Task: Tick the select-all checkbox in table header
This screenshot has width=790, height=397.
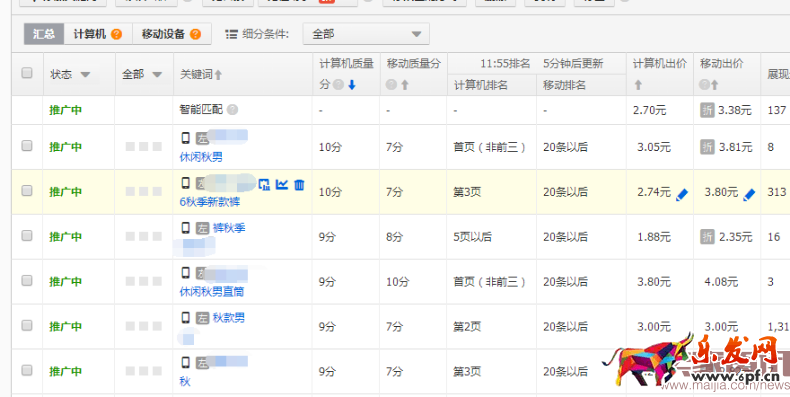Action: coord(27,73)
